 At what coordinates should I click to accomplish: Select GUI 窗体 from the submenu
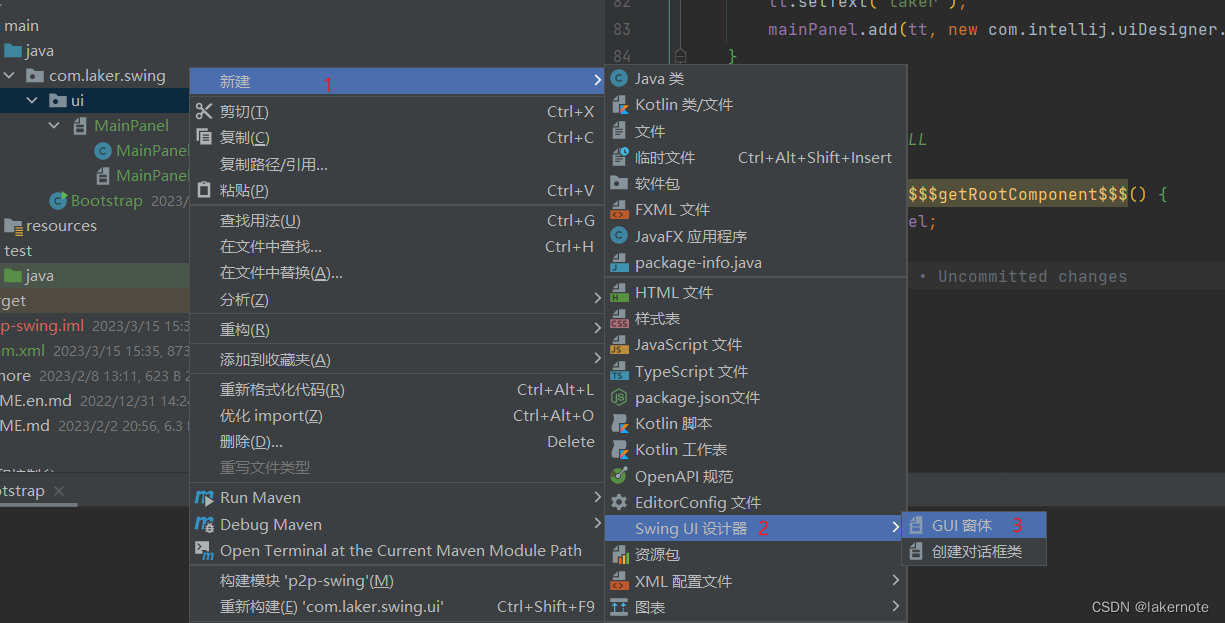pyautogui.click(x=962, y=525)
